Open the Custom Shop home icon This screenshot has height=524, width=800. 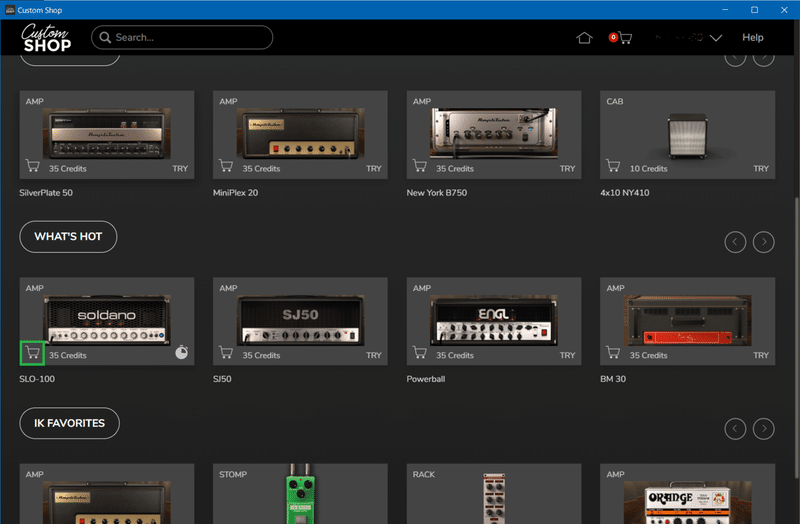(x=584, y=38)
